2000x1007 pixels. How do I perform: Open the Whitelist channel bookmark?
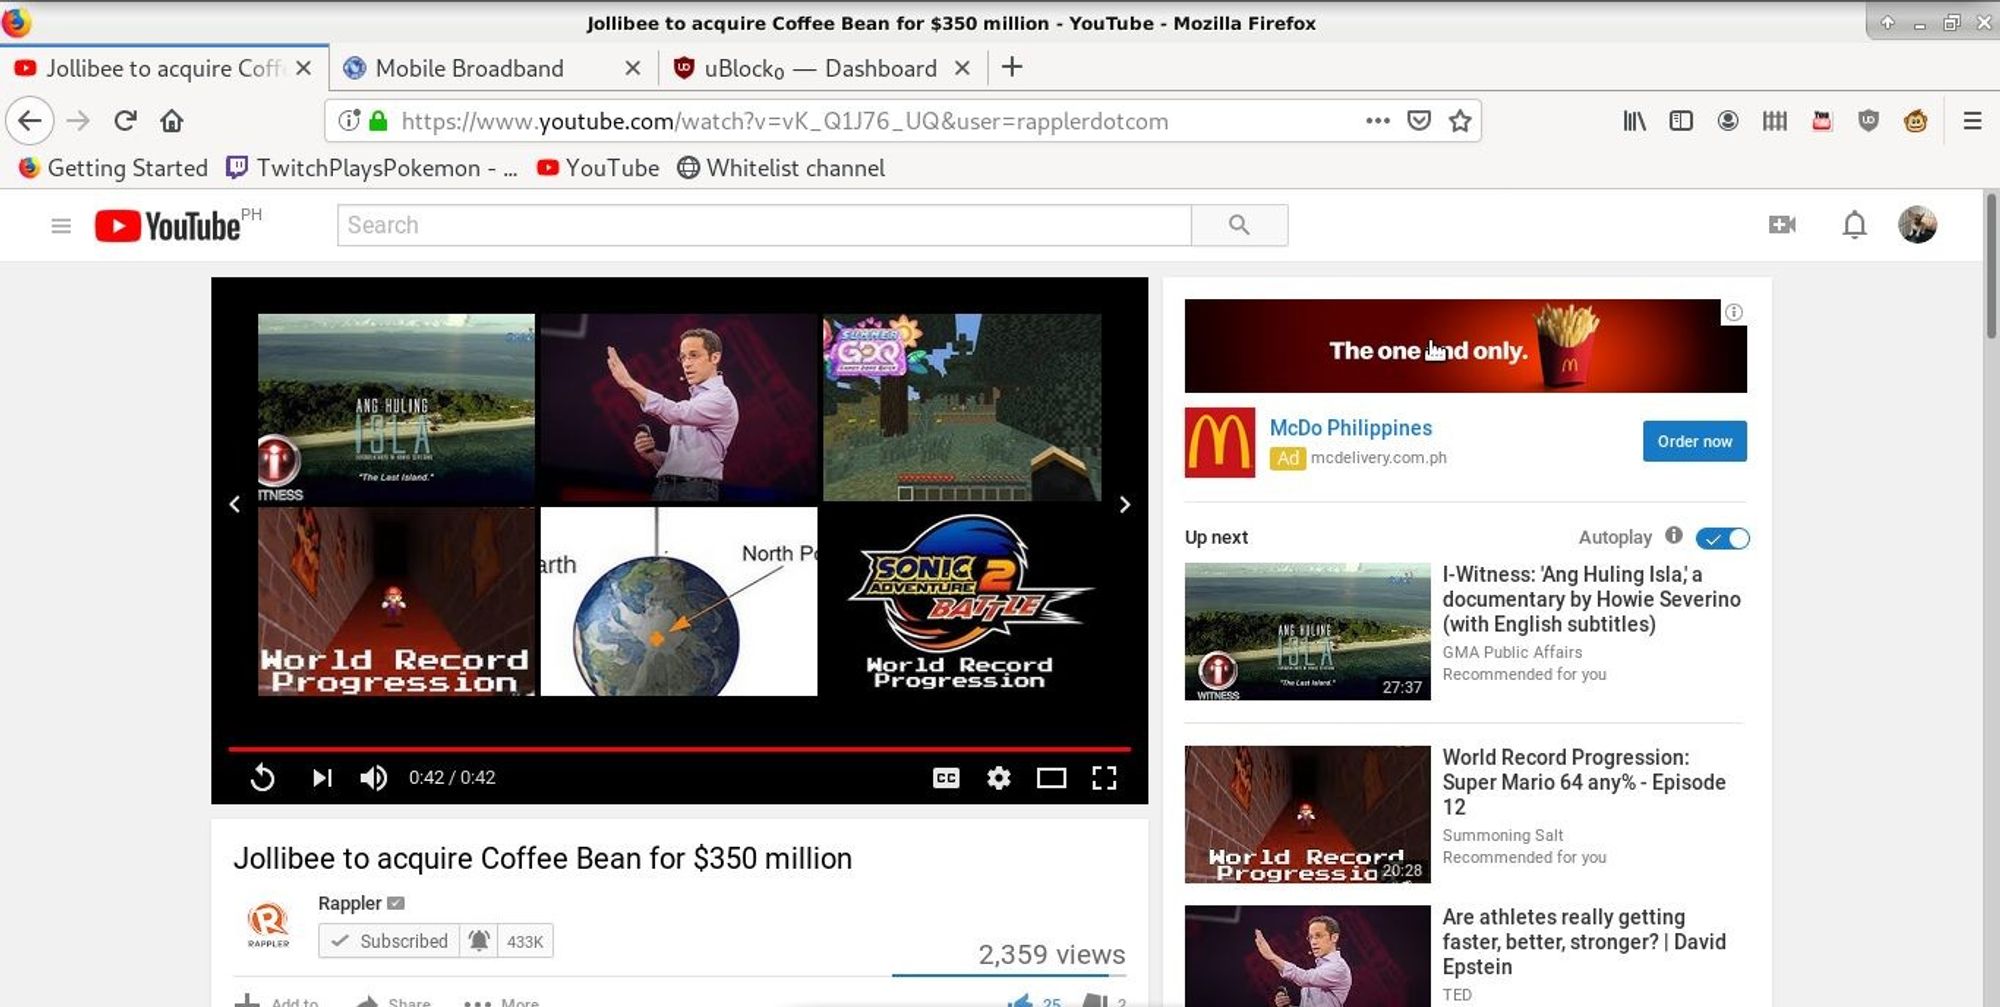click(x=781, y=168)
